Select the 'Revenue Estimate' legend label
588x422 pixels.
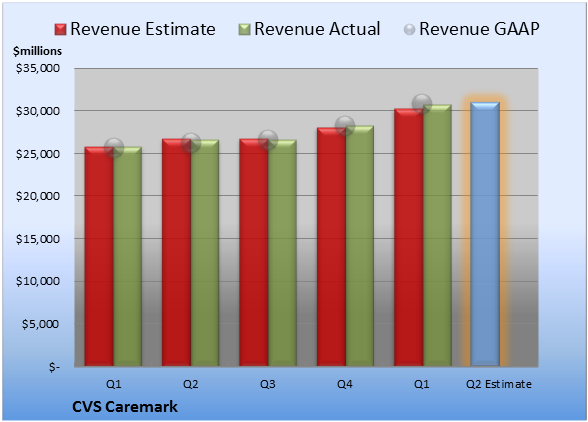143,29
